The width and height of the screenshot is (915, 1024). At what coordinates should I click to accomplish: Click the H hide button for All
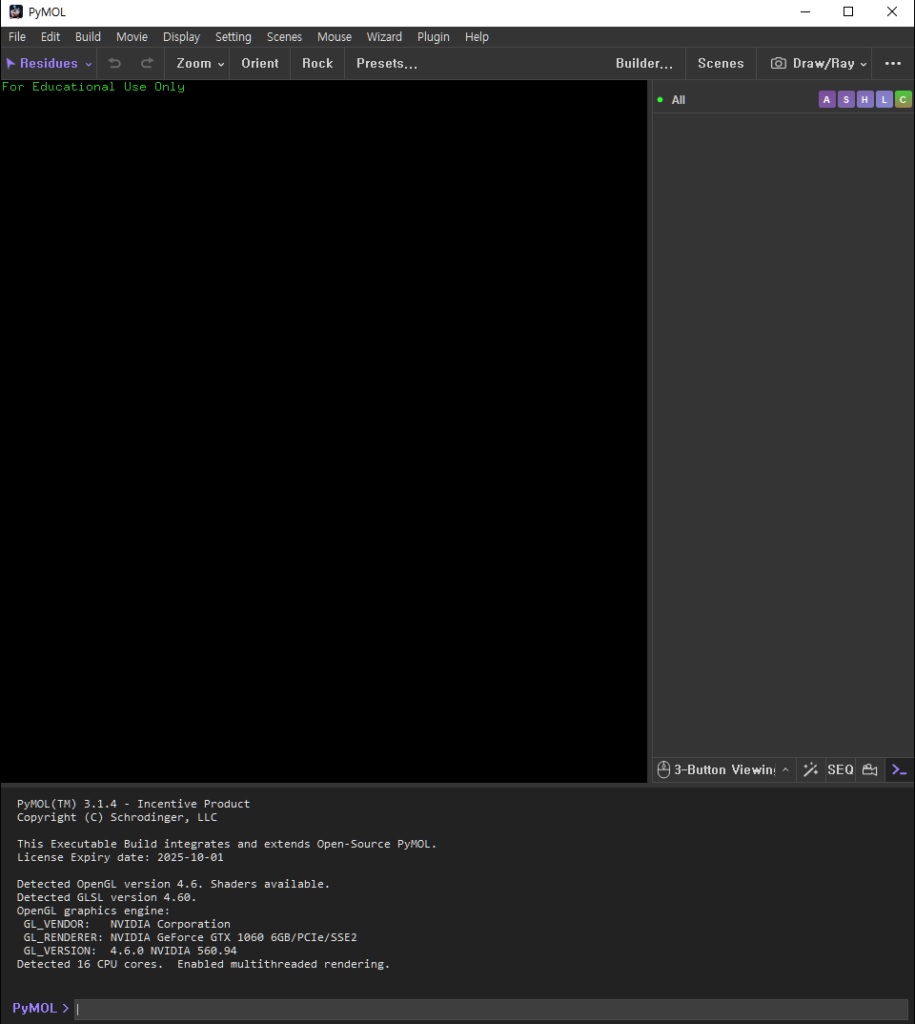pyautogui.click(x=865, y=99)
